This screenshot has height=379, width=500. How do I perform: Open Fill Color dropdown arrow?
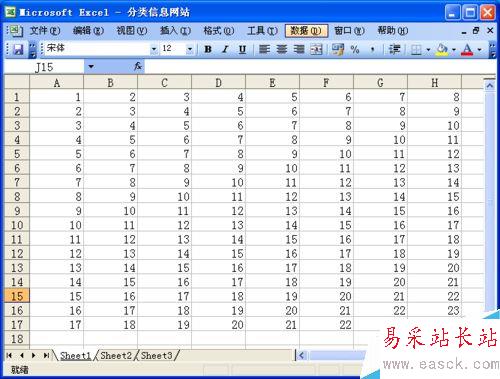pyautogui.click(x=454, y=49)
